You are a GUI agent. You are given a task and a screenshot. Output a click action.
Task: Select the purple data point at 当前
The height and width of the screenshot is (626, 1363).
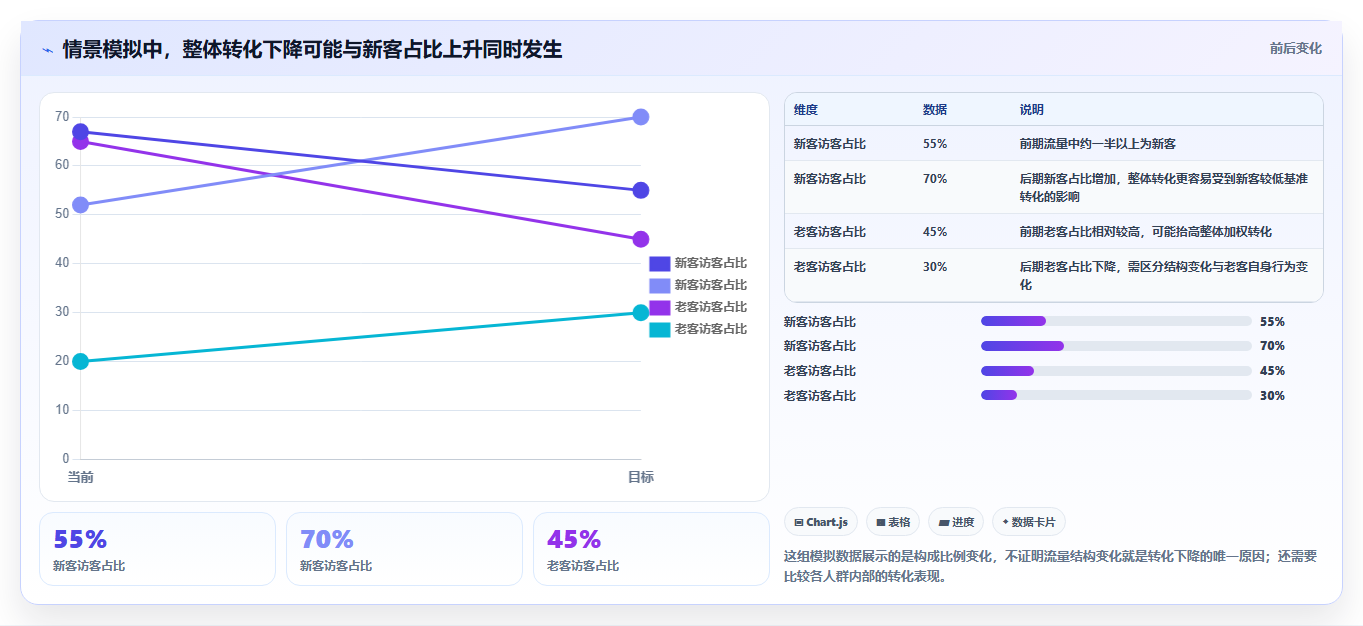[x=81, y=142]
